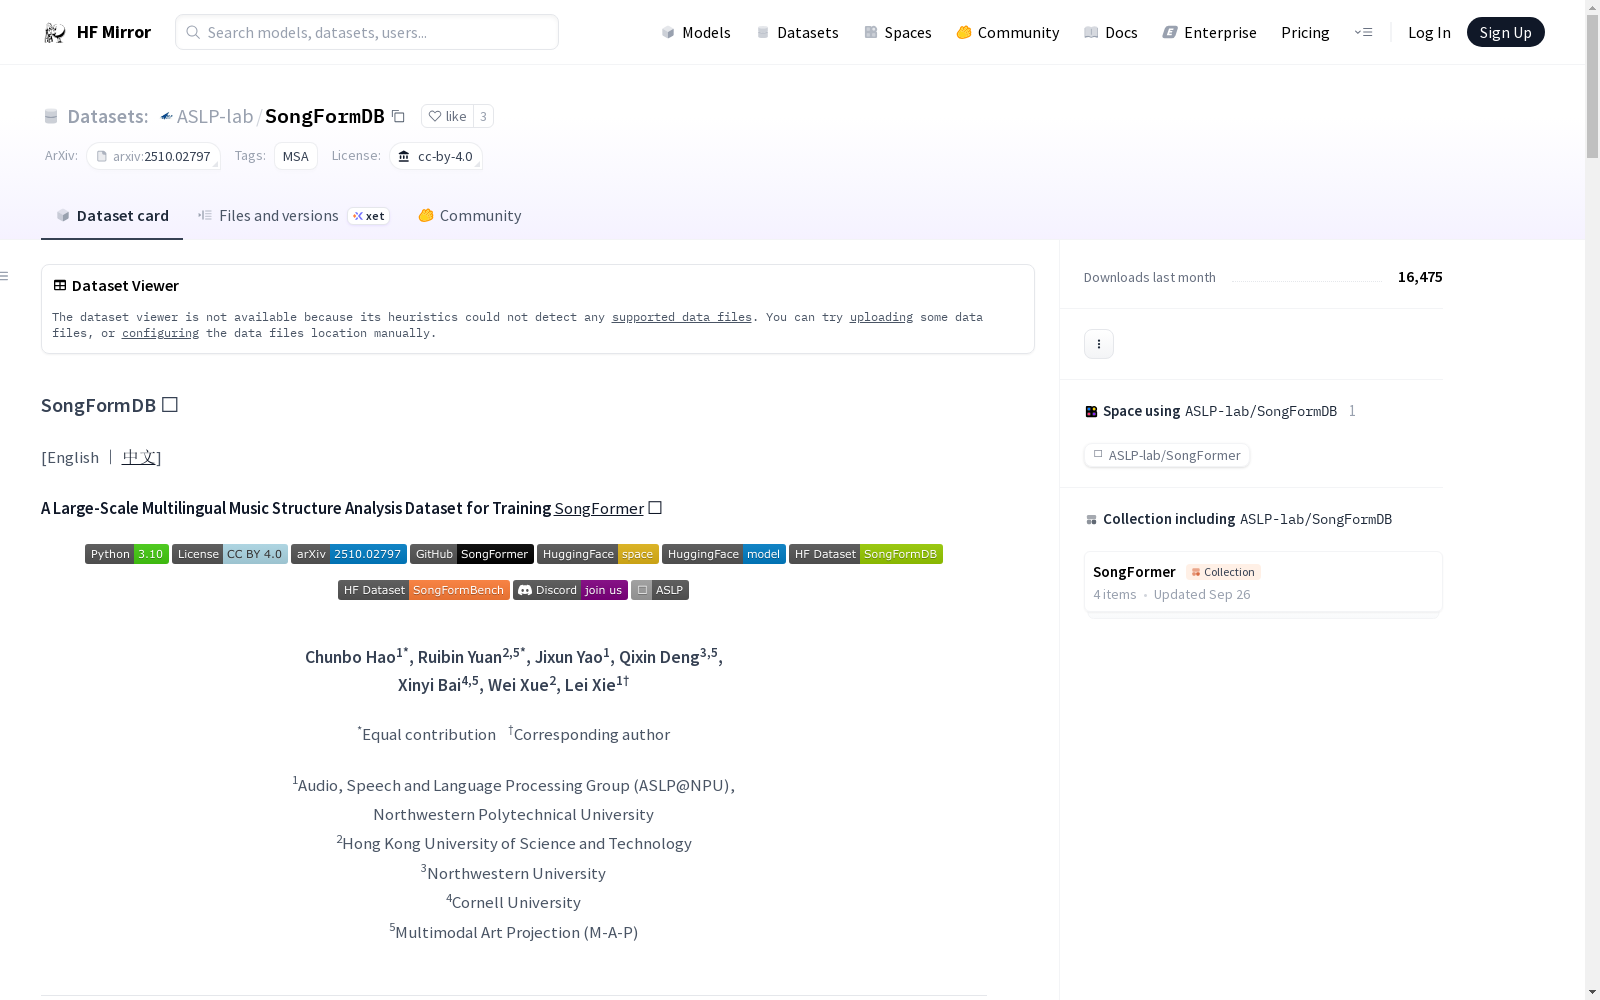Click the MSA tag
This screenshot has height=1000, width=1600.
(296, 156)
